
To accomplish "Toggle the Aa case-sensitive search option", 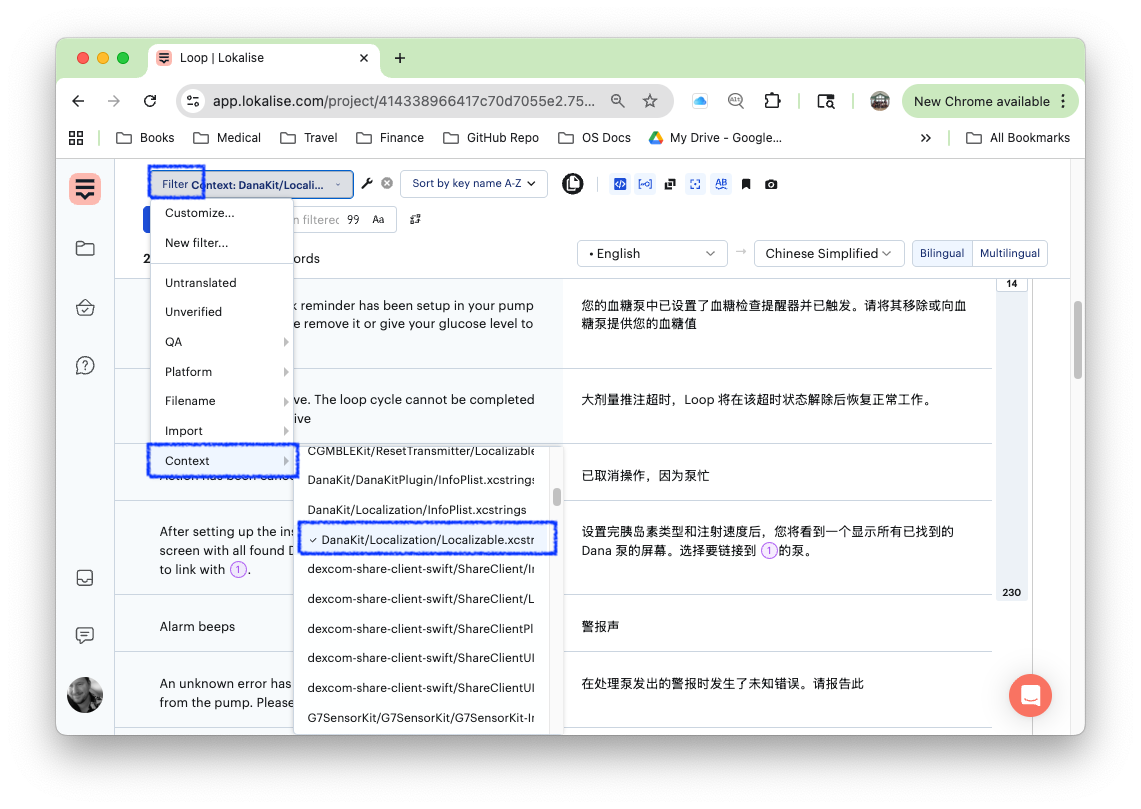I will pyautogui.click(x=378, y=220).
